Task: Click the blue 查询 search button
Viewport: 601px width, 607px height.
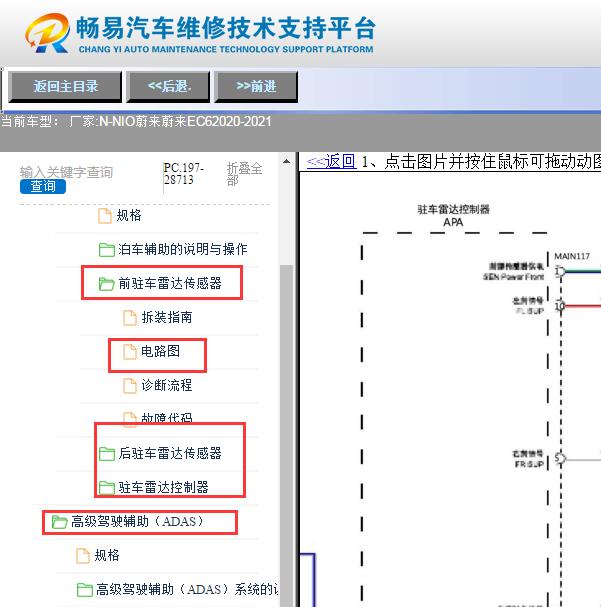Action: [43, 187]
